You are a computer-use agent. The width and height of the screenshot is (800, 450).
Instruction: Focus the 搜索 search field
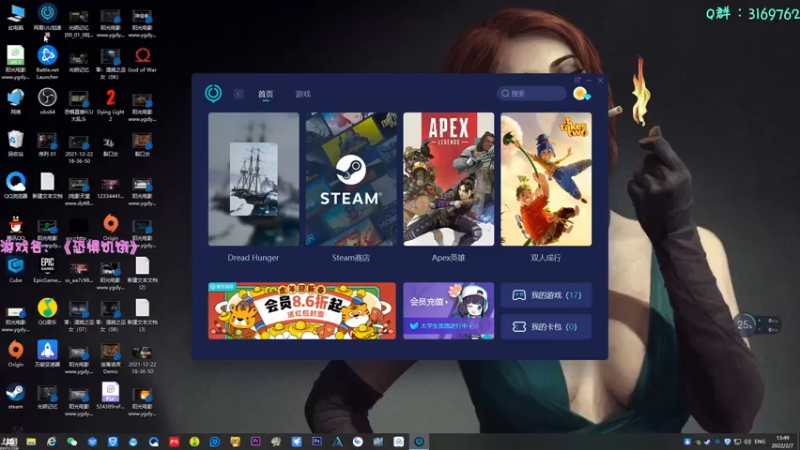[531, 93]
